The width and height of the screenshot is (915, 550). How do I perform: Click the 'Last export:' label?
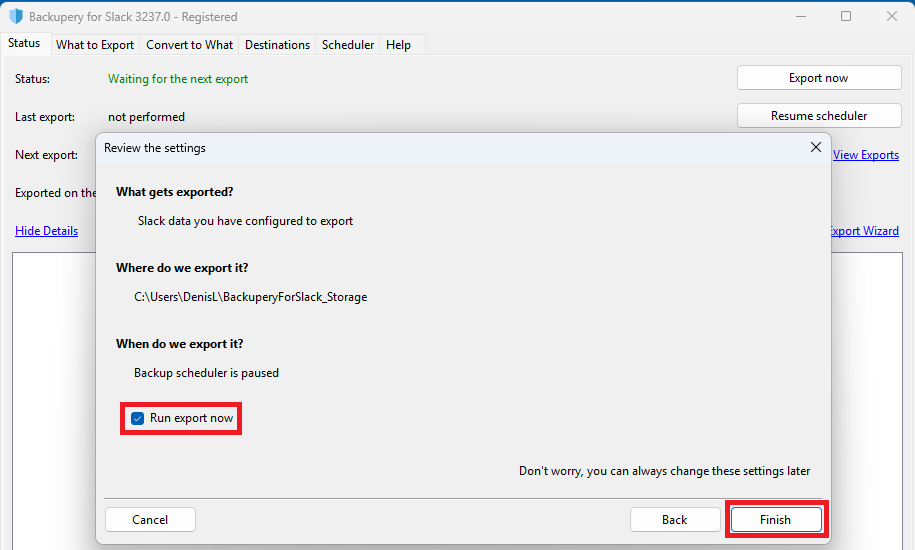[45, 117]
